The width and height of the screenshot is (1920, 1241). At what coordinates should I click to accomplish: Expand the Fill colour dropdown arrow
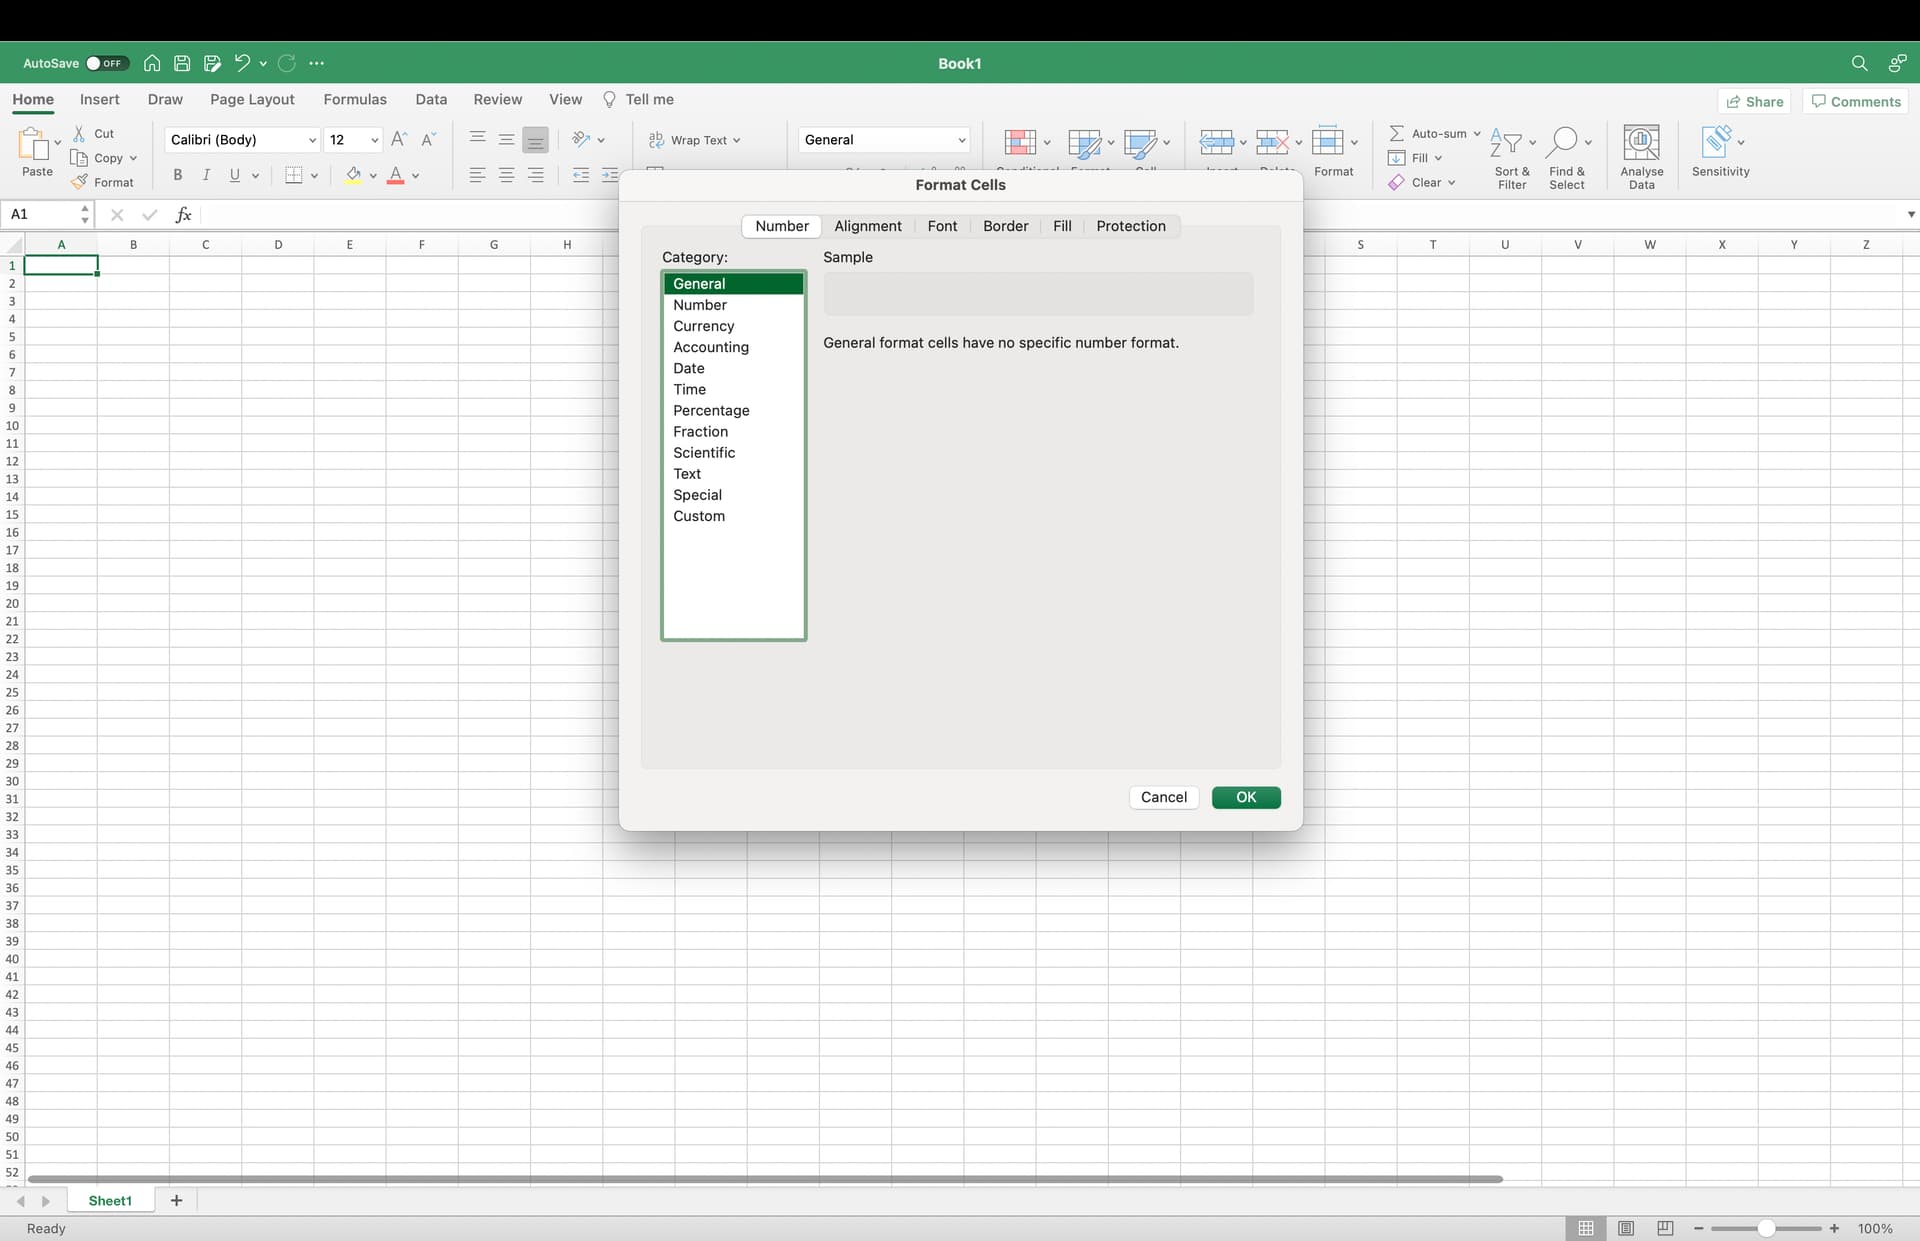click(374, 175)
